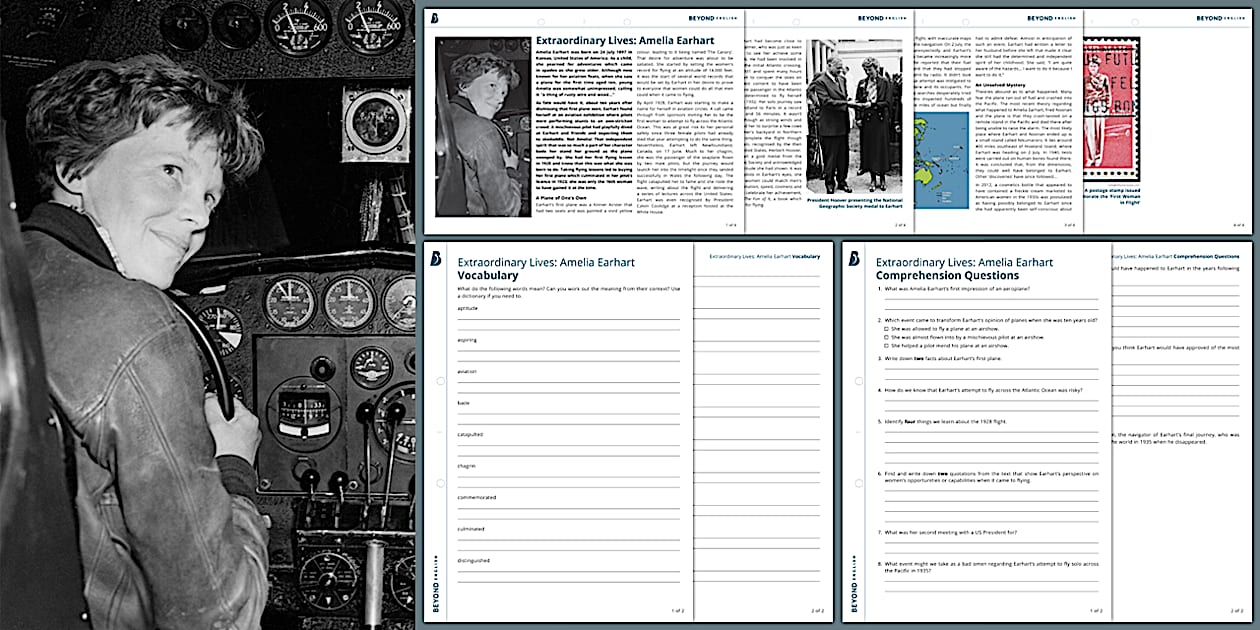Click the Beyond logo on the first article page

tap(436, 18)
